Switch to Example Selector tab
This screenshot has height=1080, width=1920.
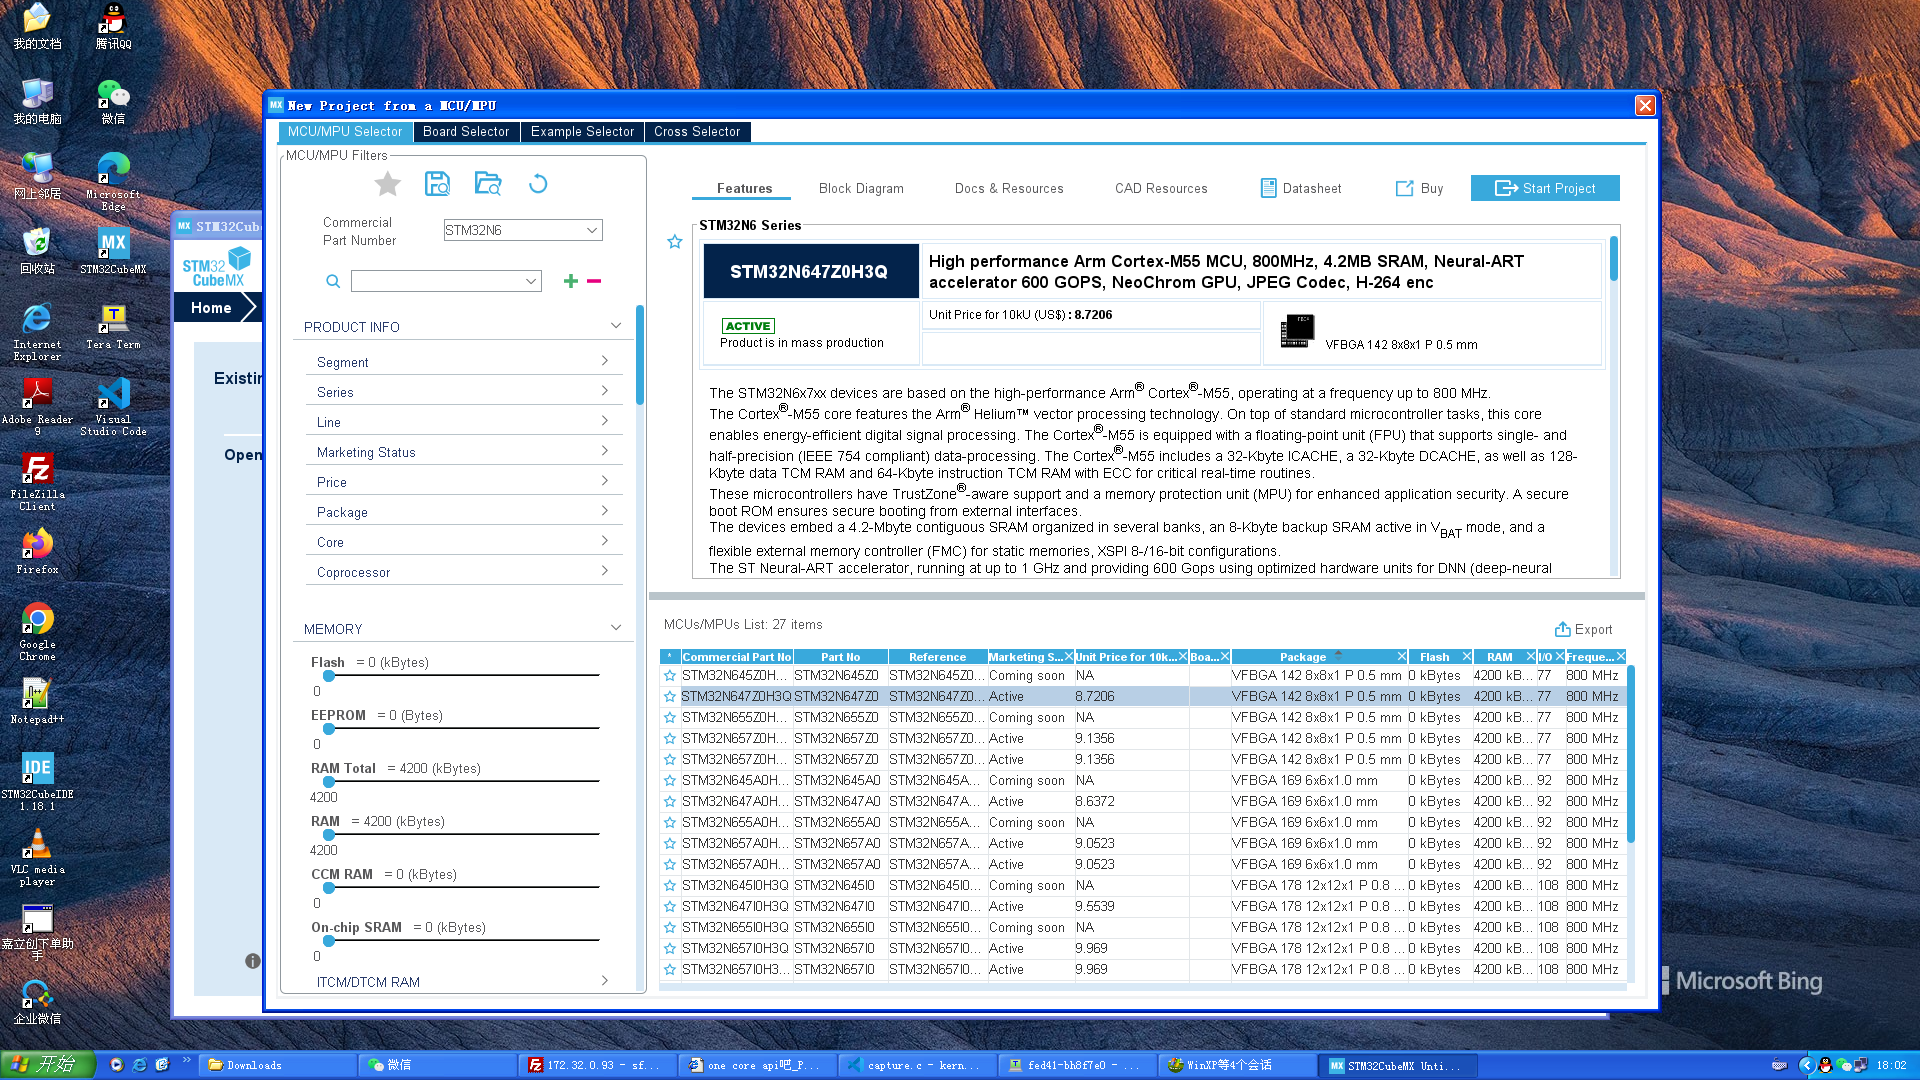point(582,132)
